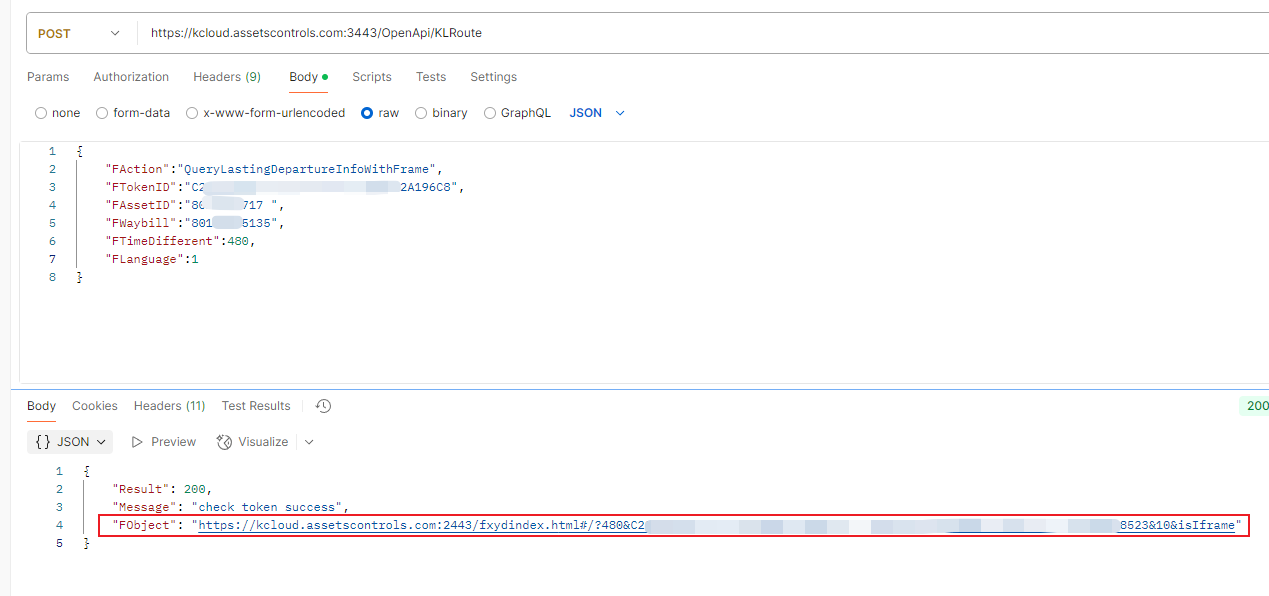Choose the GraphQL body type
Screen dimensions: 1269x596
[x=490, y=113]
